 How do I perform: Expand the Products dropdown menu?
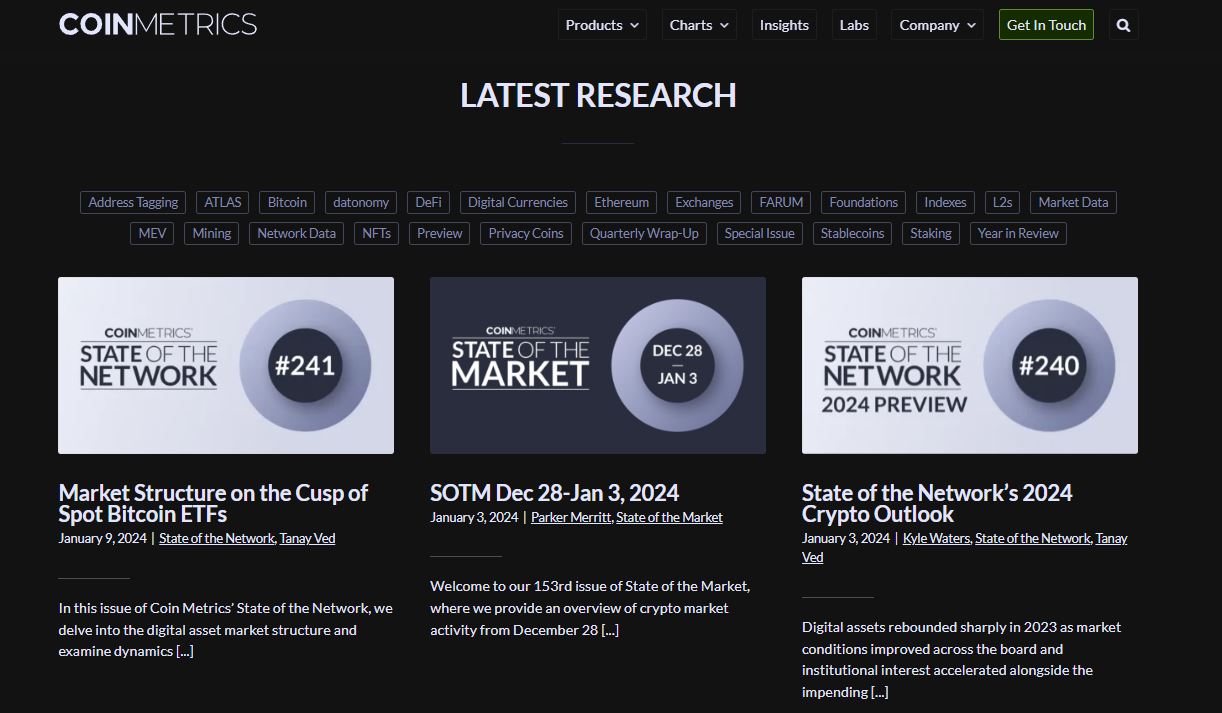pyautogui.click(x=602, y=25)
